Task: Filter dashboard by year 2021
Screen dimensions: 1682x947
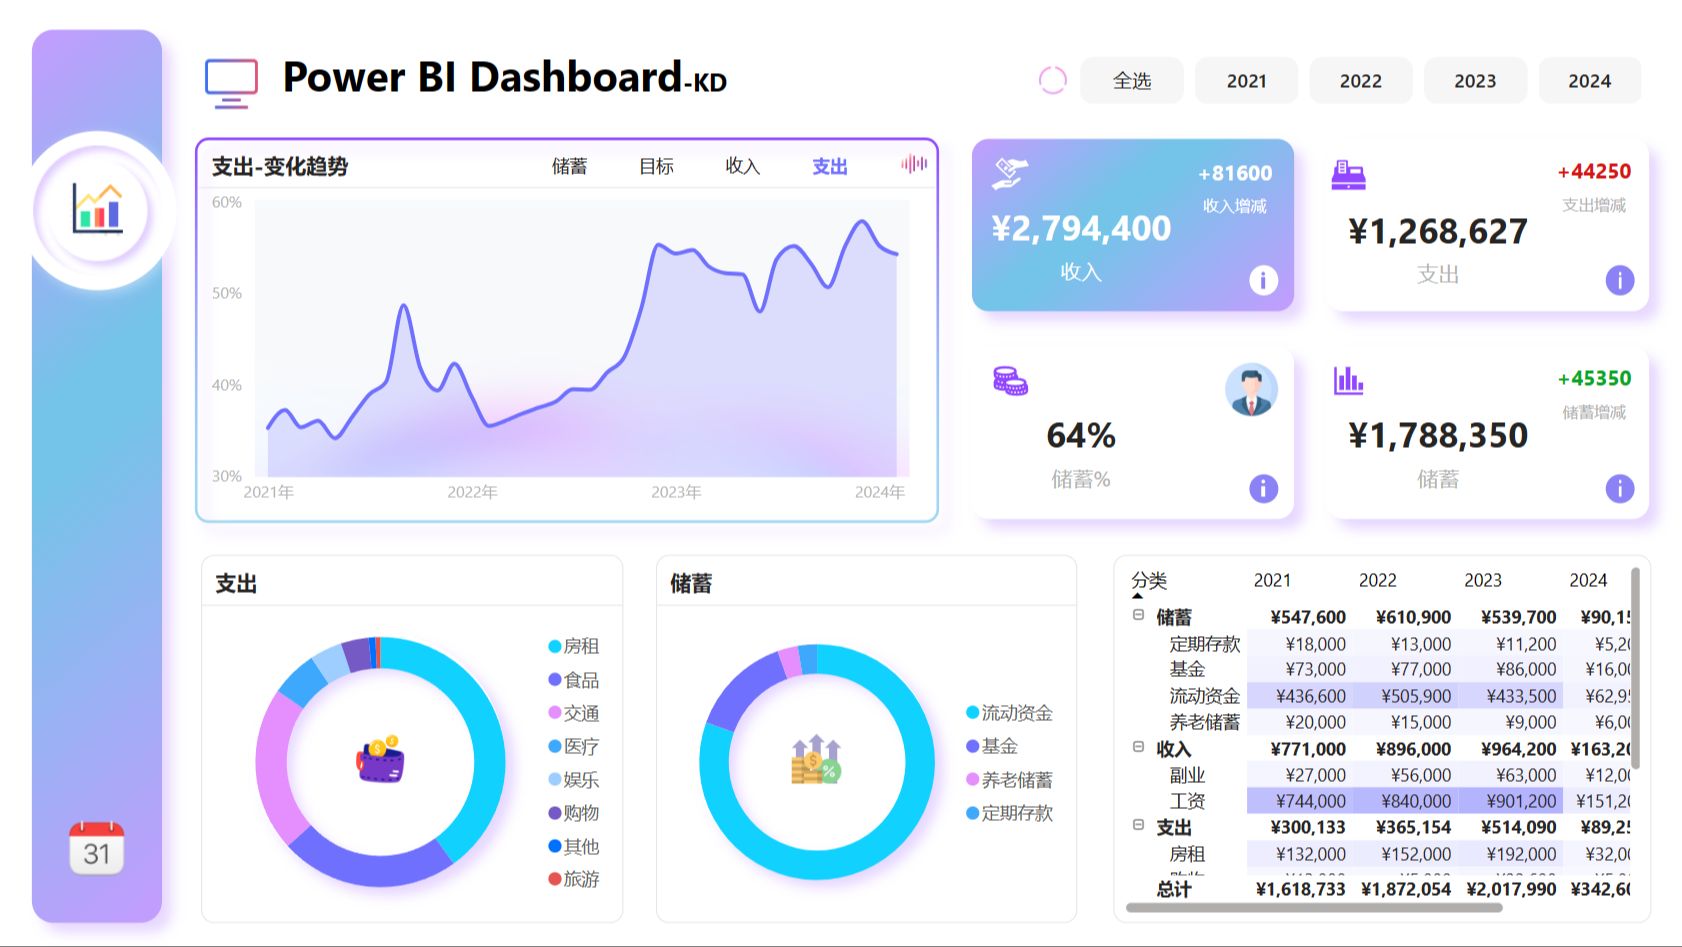Action: [x=1246, y=81]
